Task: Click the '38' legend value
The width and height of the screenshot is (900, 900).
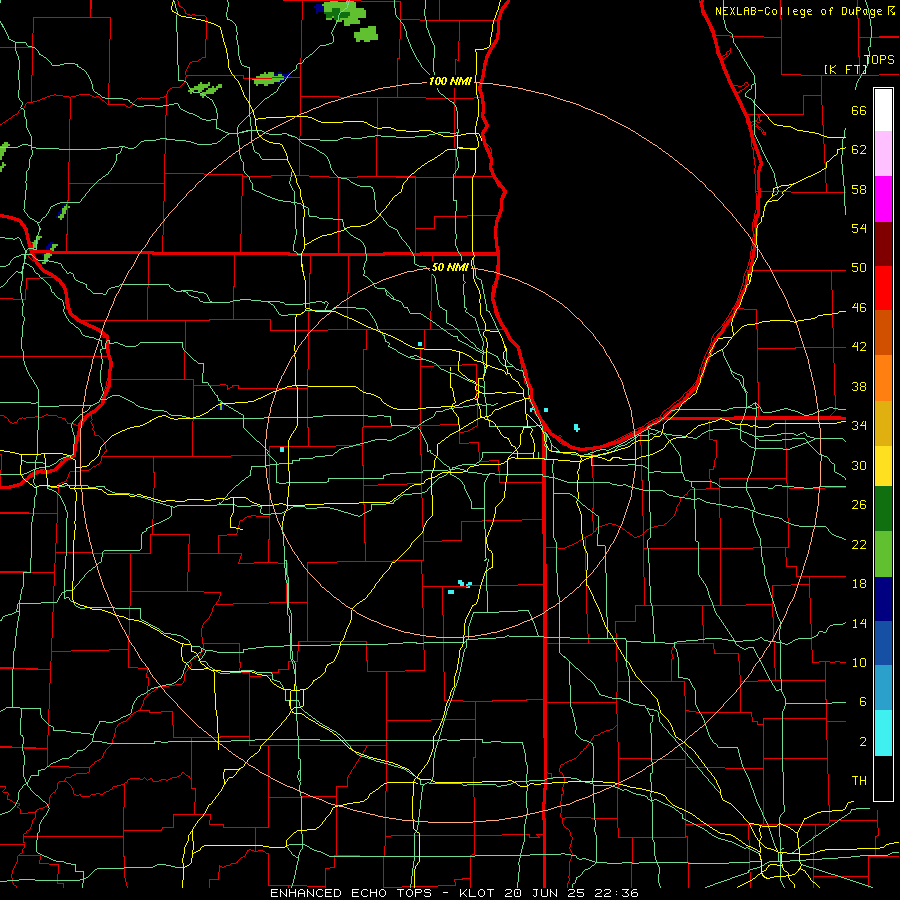Action: [859, 386]
